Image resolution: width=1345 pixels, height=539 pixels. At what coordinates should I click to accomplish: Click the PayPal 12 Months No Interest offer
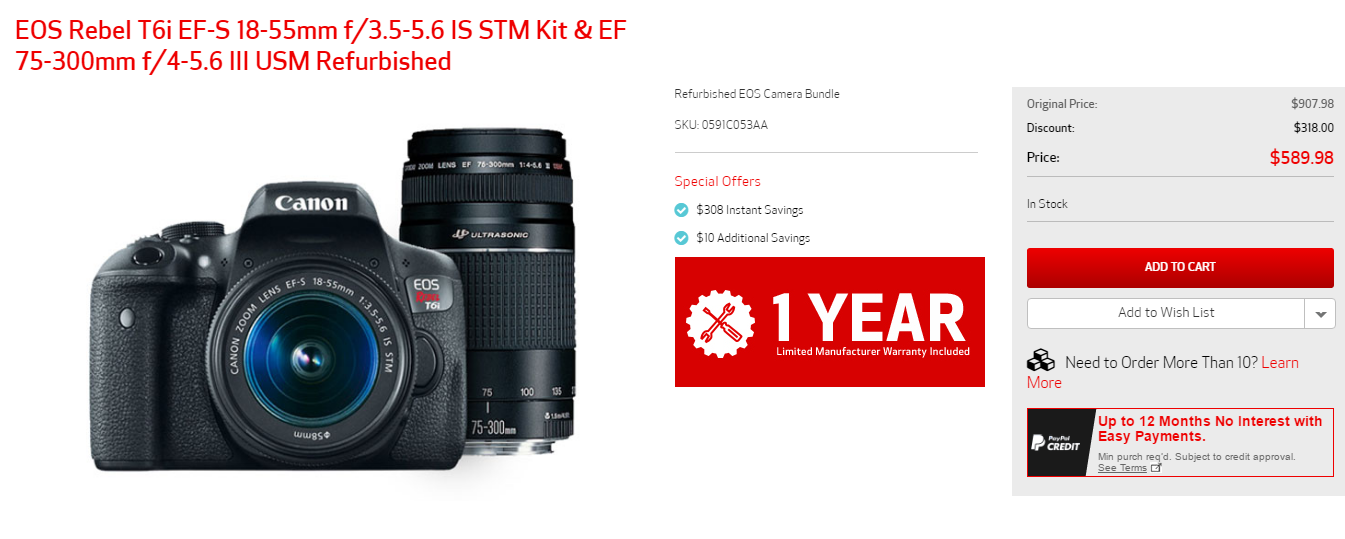[1180, 442]
